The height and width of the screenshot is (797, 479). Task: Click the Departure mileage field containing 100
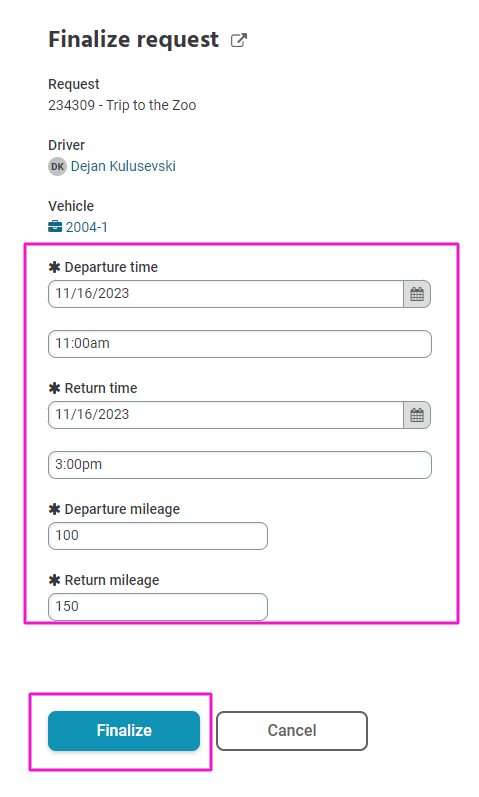point(158,536)
